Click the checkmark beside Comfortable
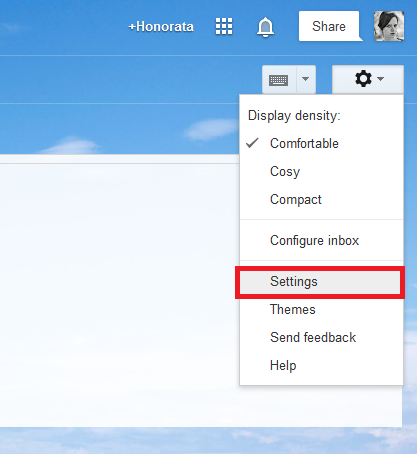417x454 pixels. [x=252, y=143]
